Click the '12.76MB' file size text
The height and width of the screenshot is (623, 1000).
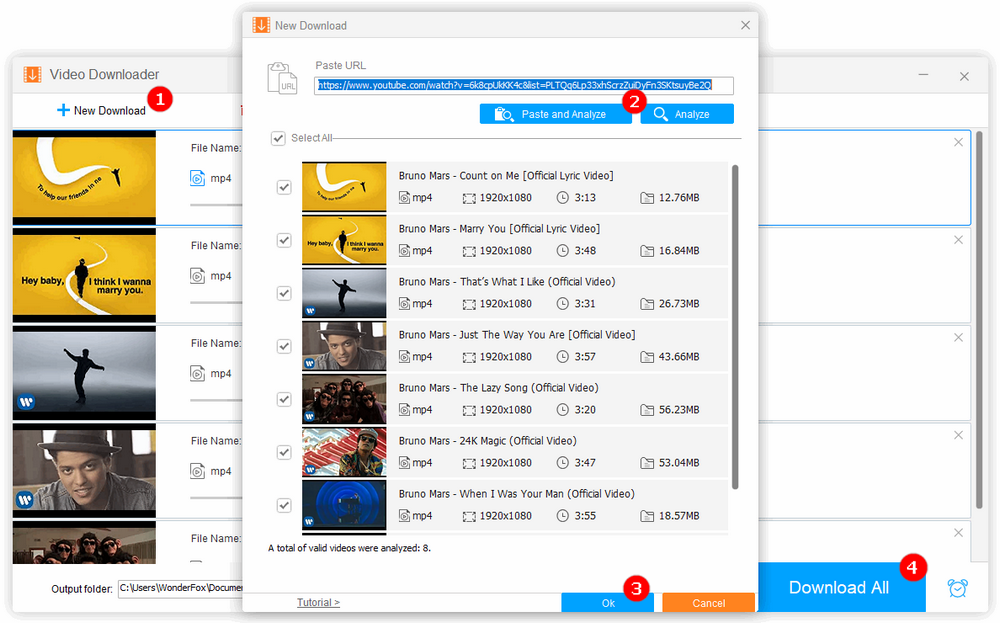[679, 198]
